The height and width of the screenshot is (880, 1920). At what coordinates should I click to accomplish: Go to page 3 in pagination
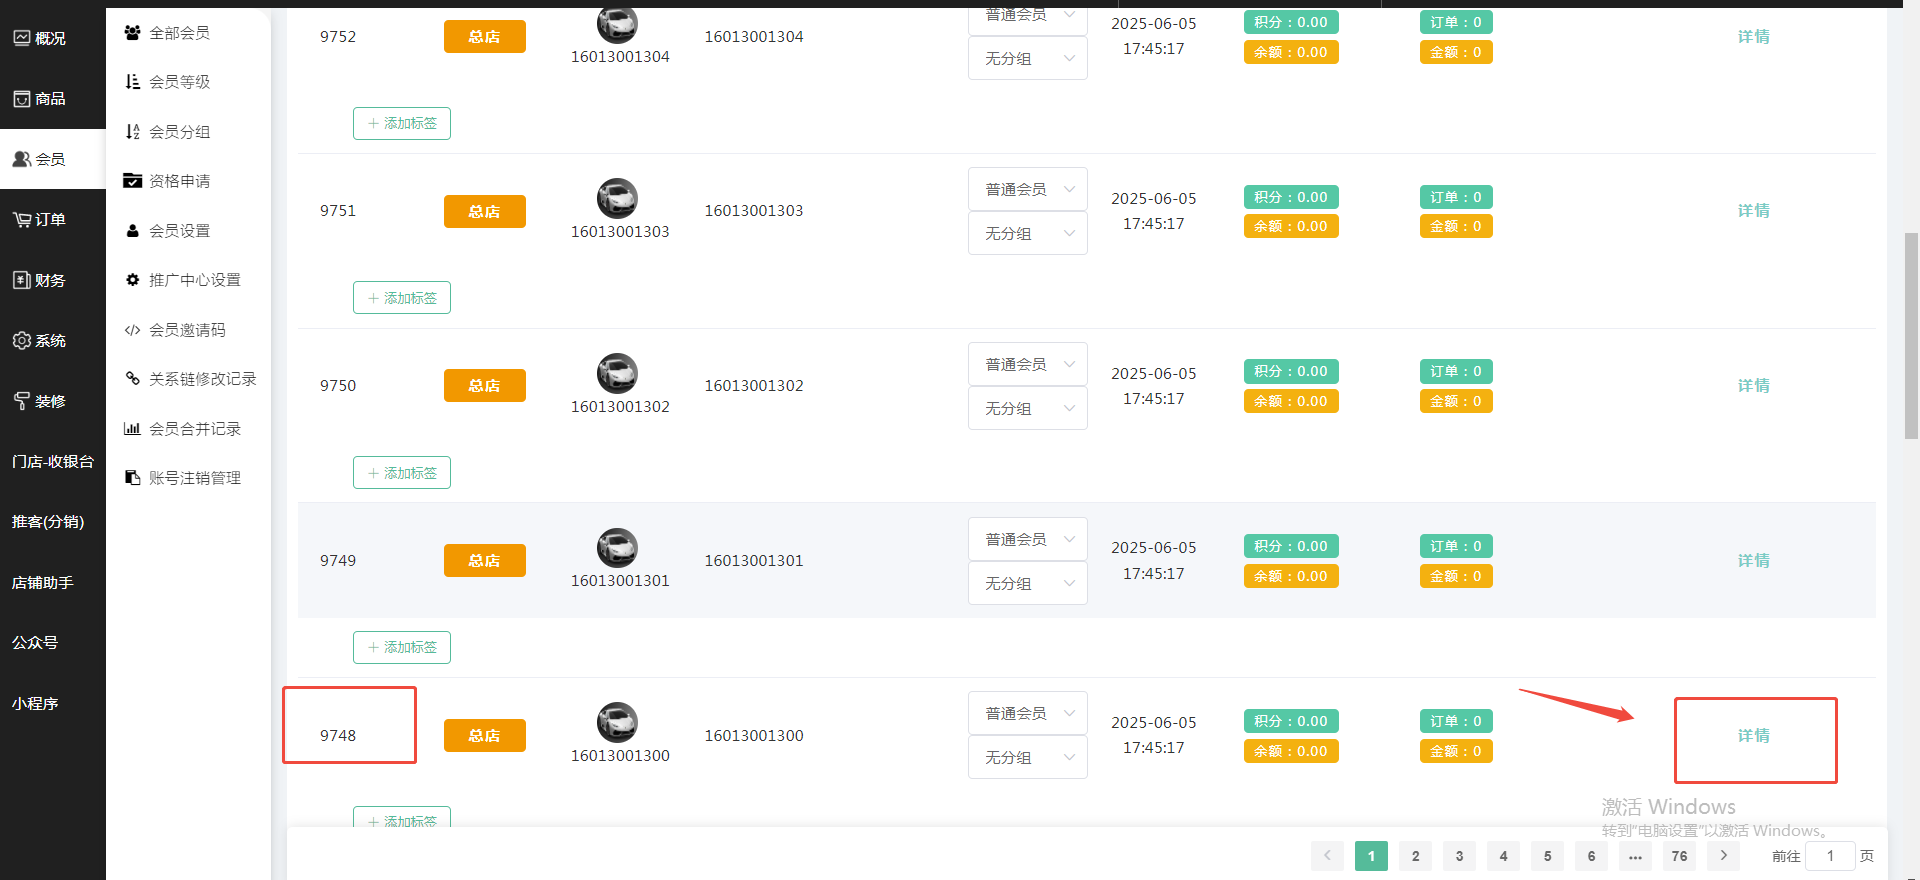click(1459, 856)
